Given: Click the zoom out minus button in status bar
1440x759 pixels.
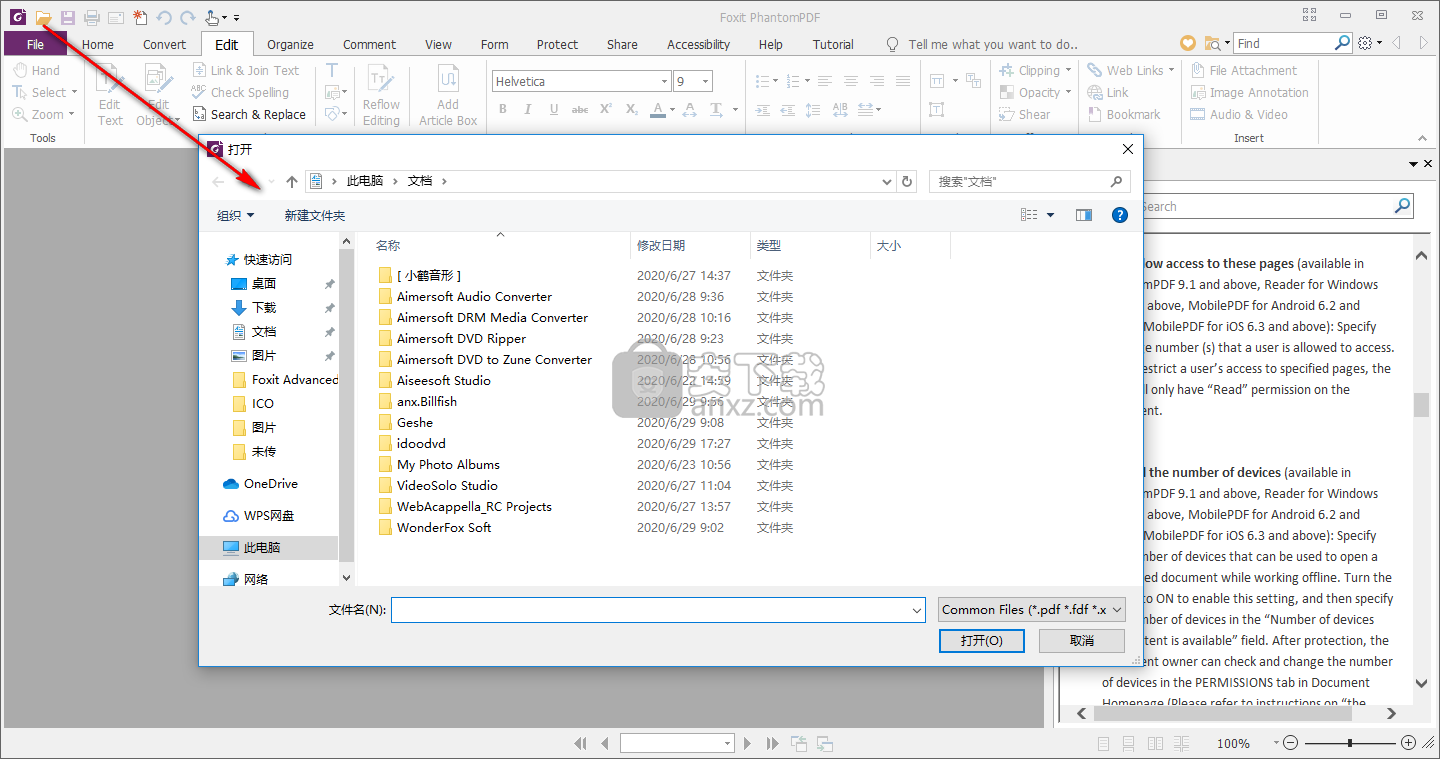Looking at the screenshot, I should 1290,743.
